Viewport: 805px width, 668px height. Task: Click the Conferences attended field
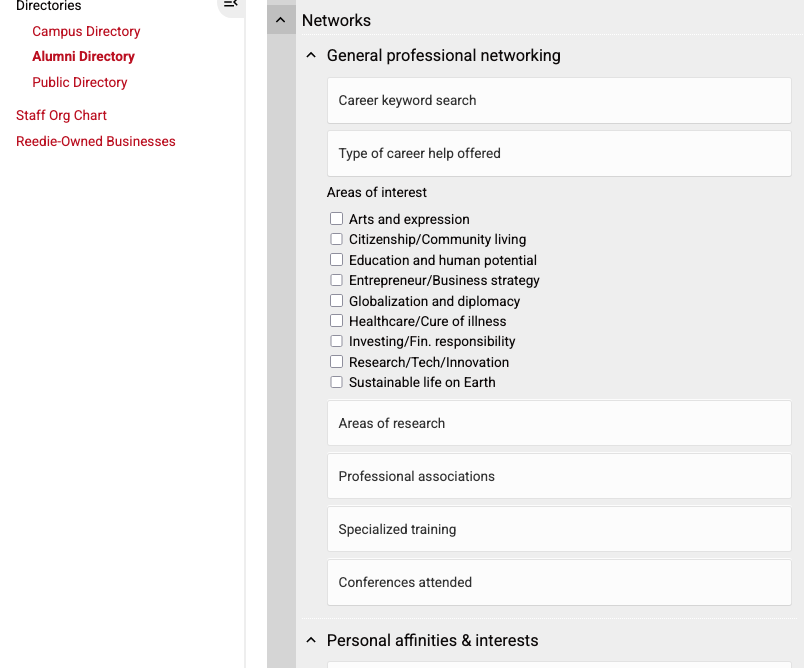pyautogui.click(x=558, y=582)
